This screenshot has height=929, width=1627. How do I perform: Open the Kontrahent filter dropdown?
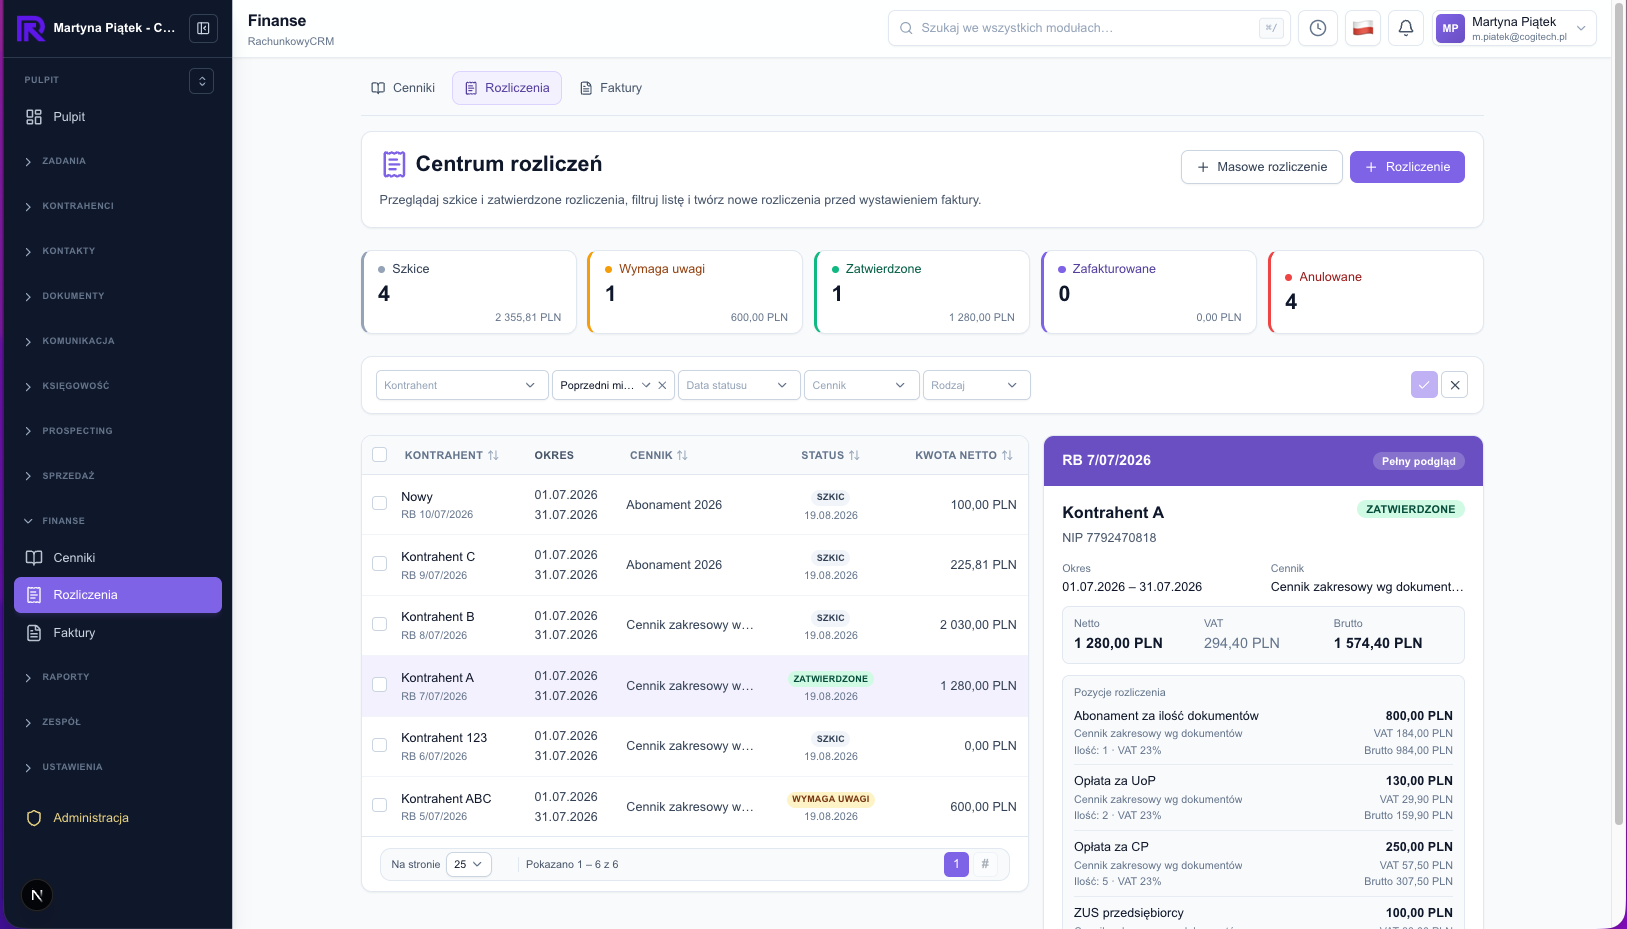click(x=462, y=385)
